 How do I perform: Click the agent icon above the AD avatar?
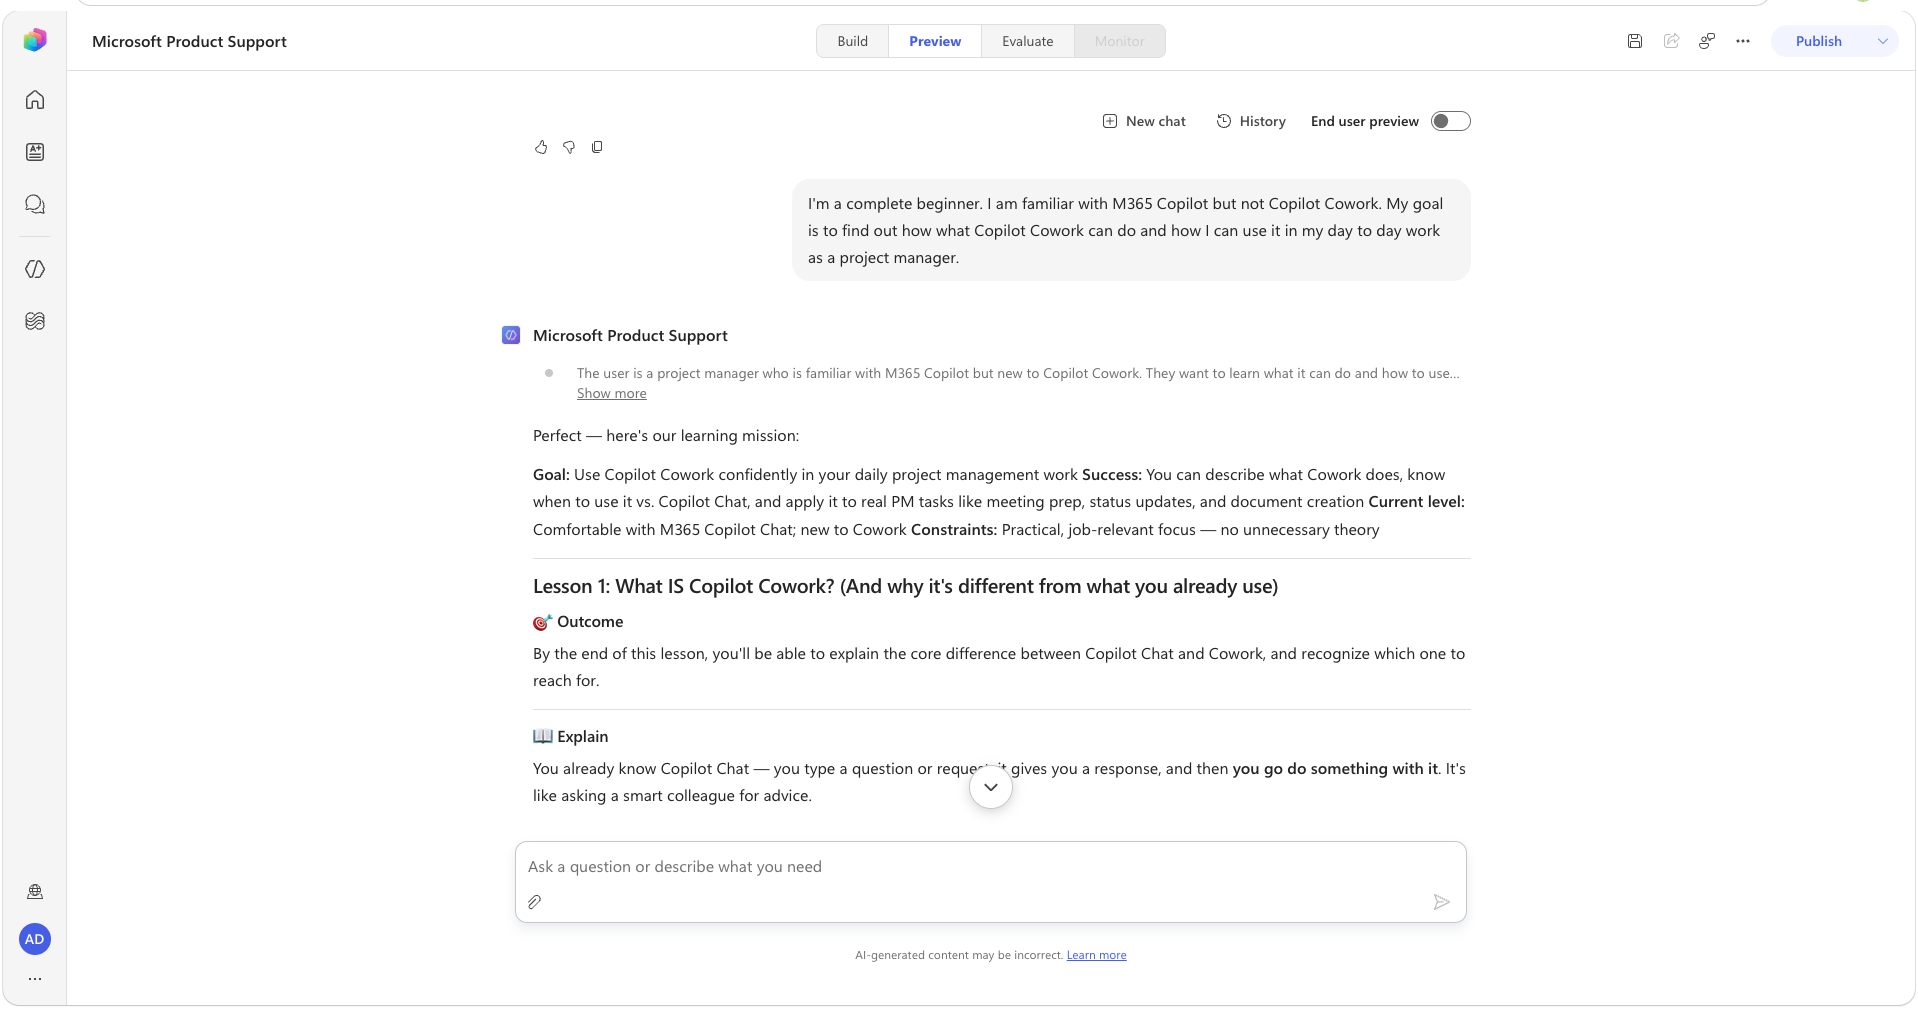click(35, 892)
